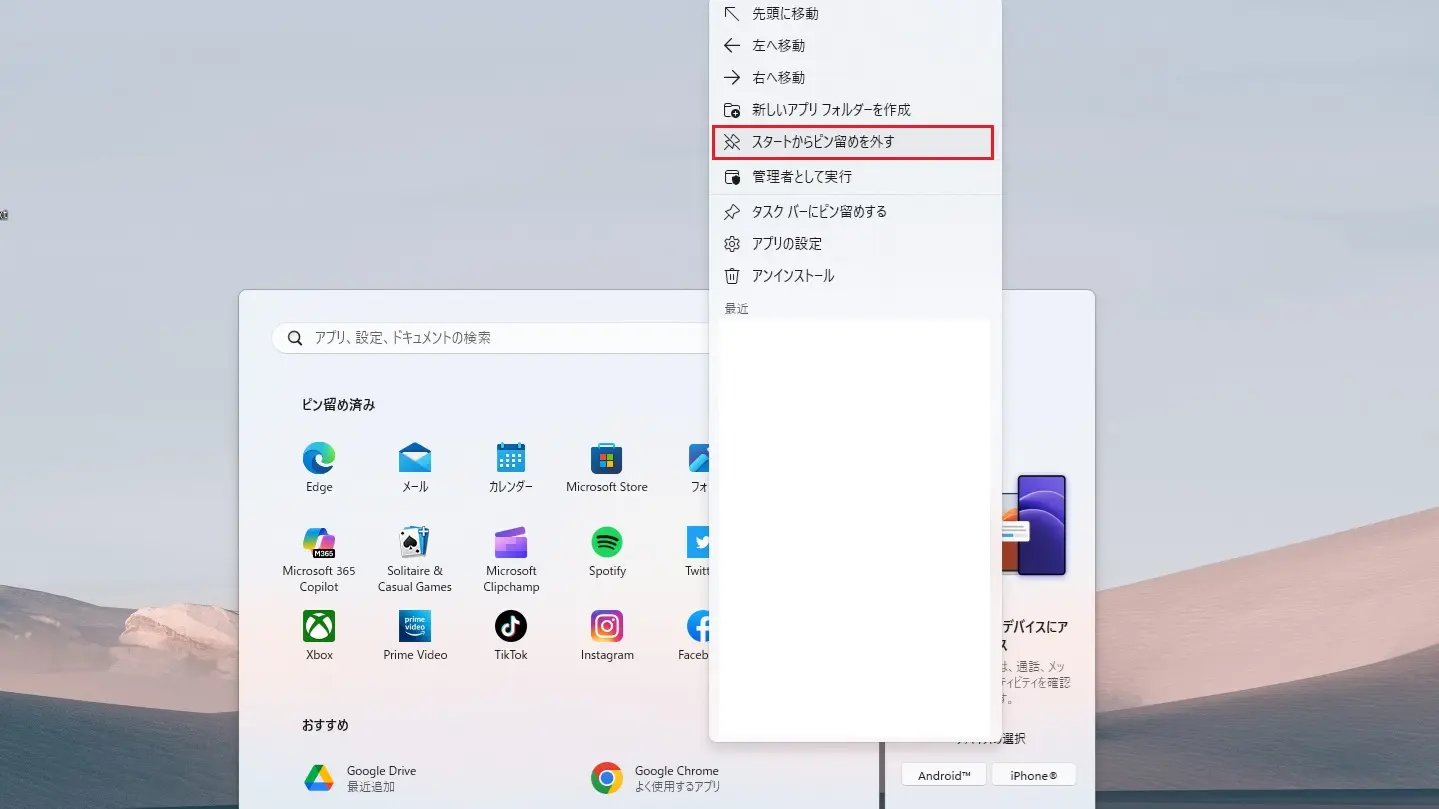Click スタートからピン留めを外す
The width and height of the screenshot is (1439, 809).
853,142
